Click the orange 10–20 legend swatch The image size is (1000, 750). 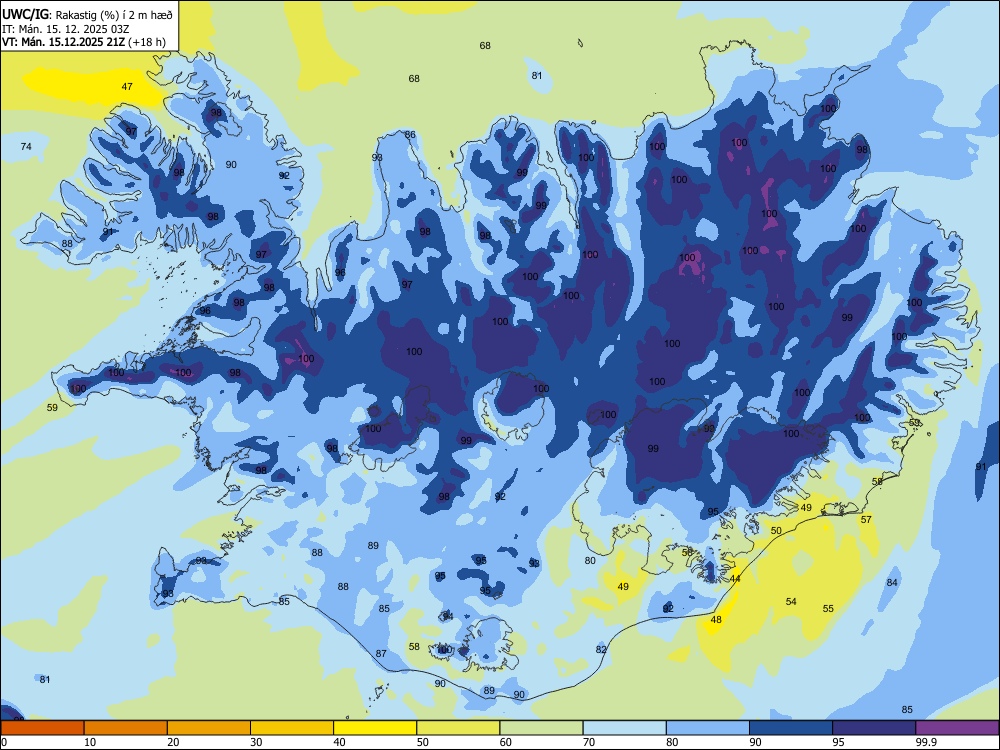(x=126, y=728)
